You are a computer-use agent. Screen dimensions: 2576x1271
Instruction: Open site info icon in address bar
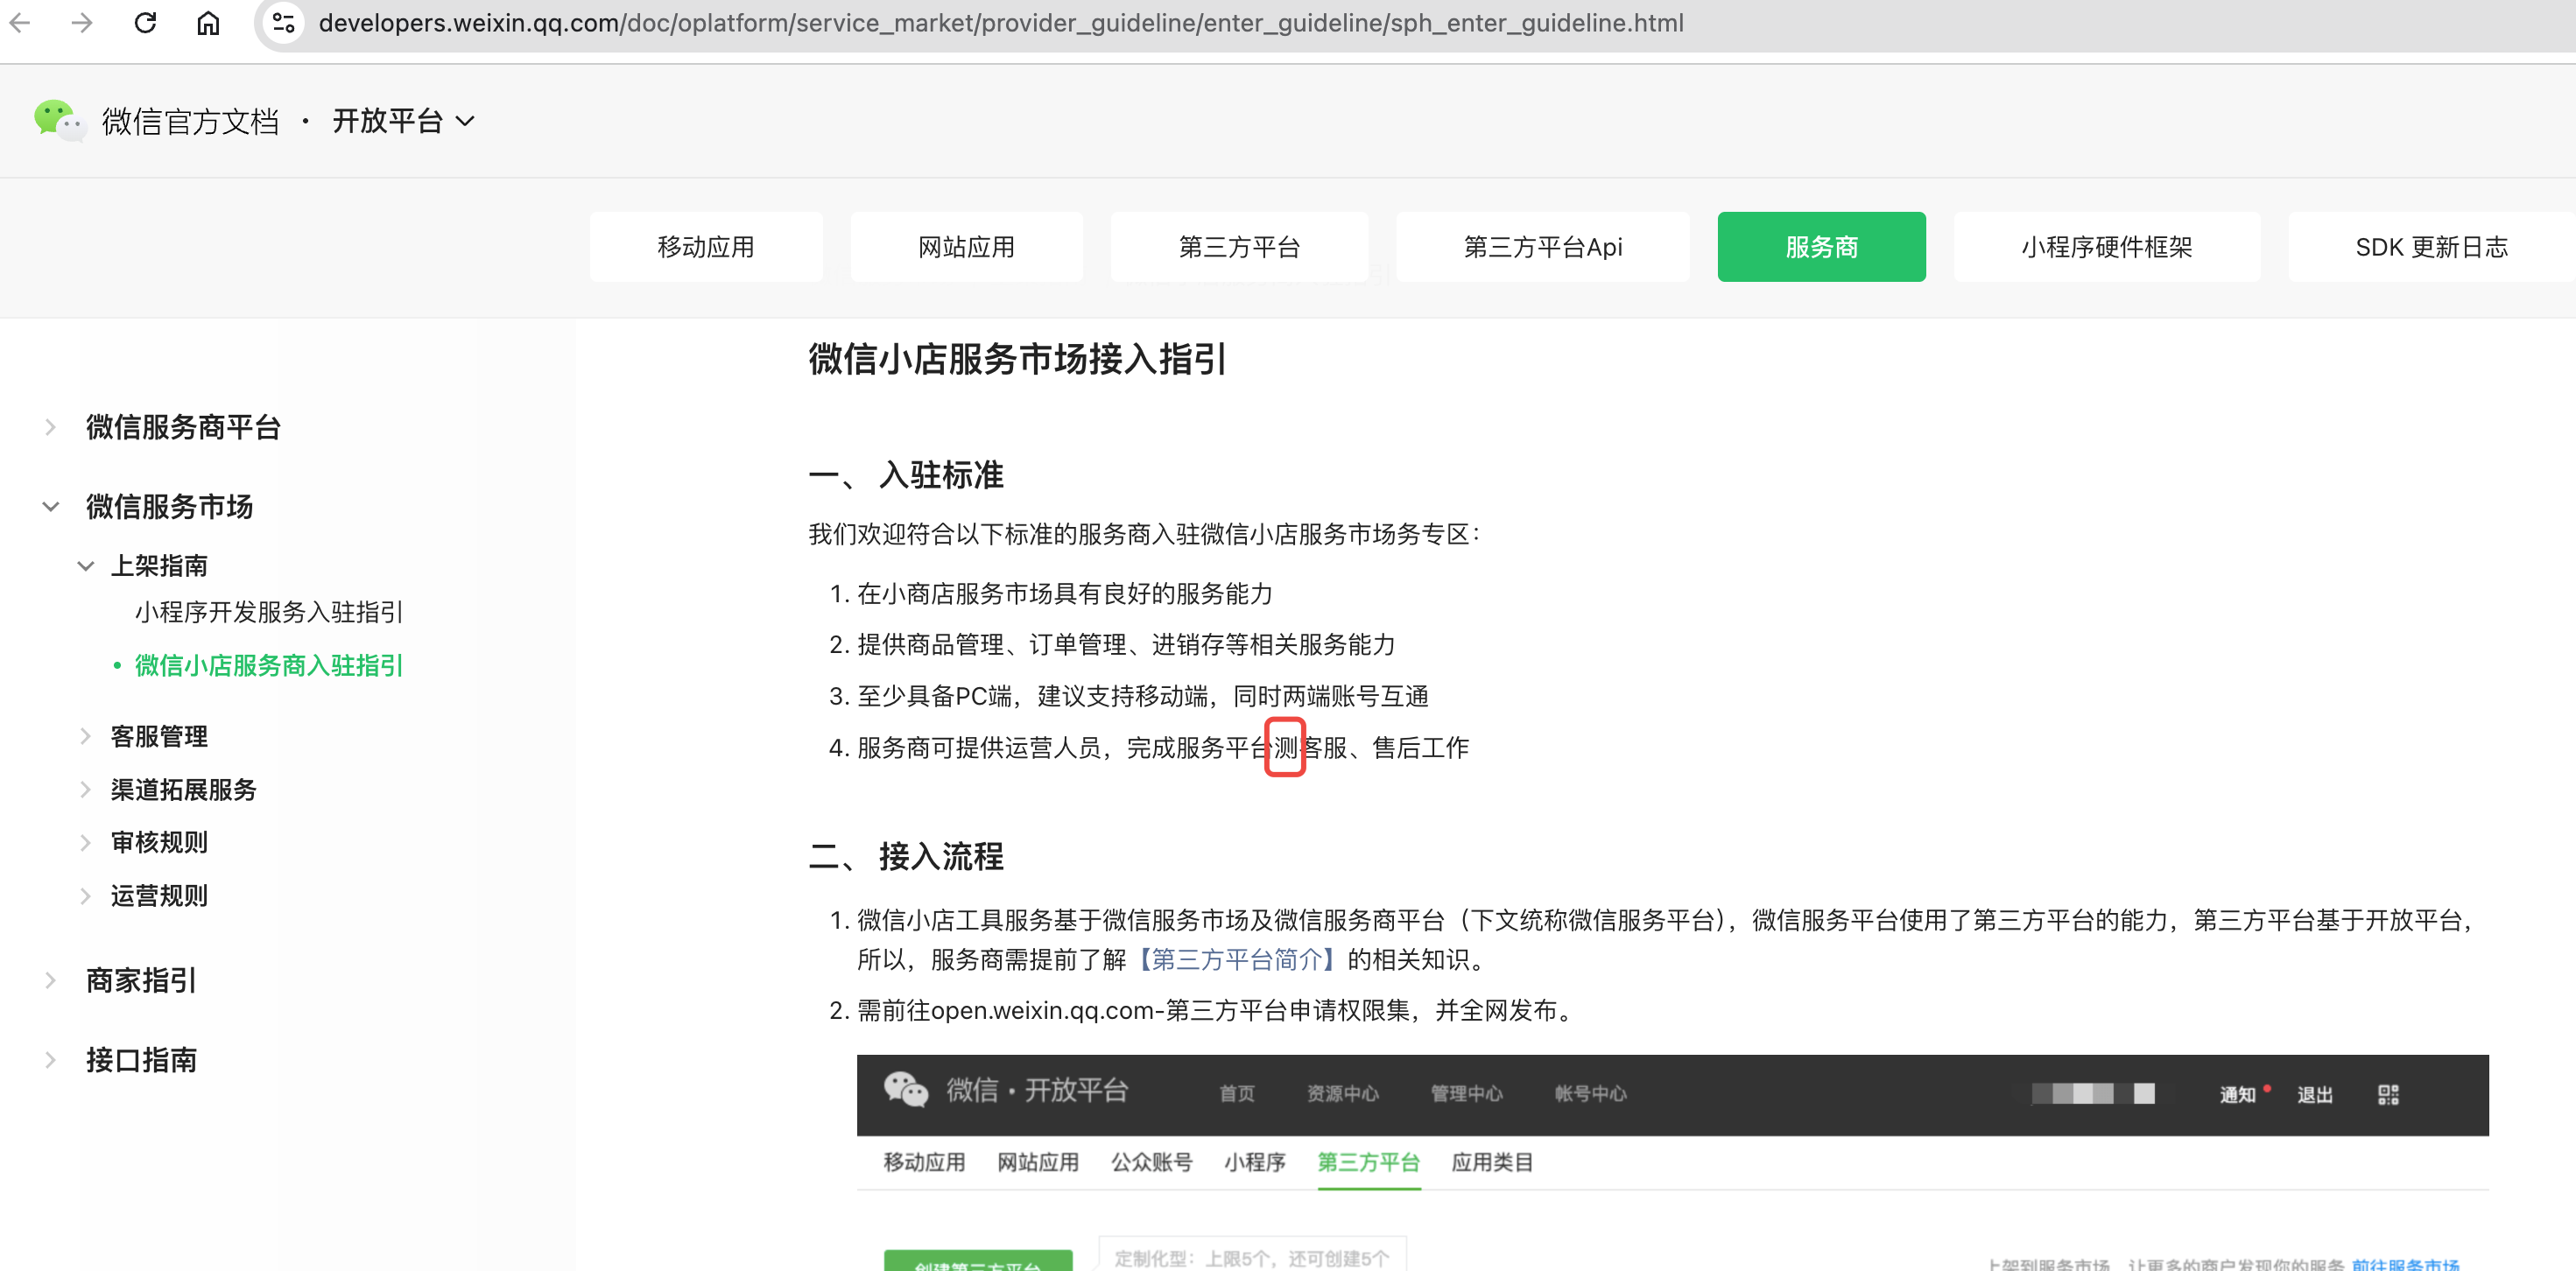click(284, 22)
